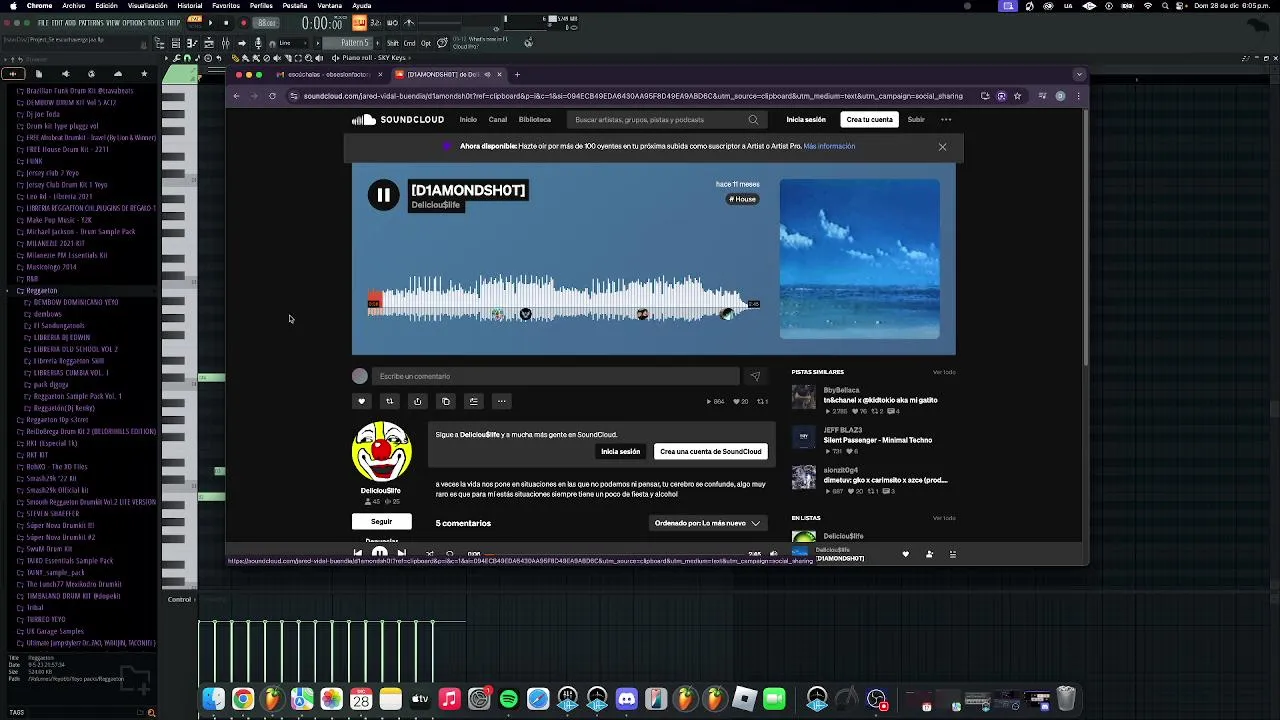Send comment with the paper plane icon
Screen dimensions: 1280x720
tap(755, 376)
